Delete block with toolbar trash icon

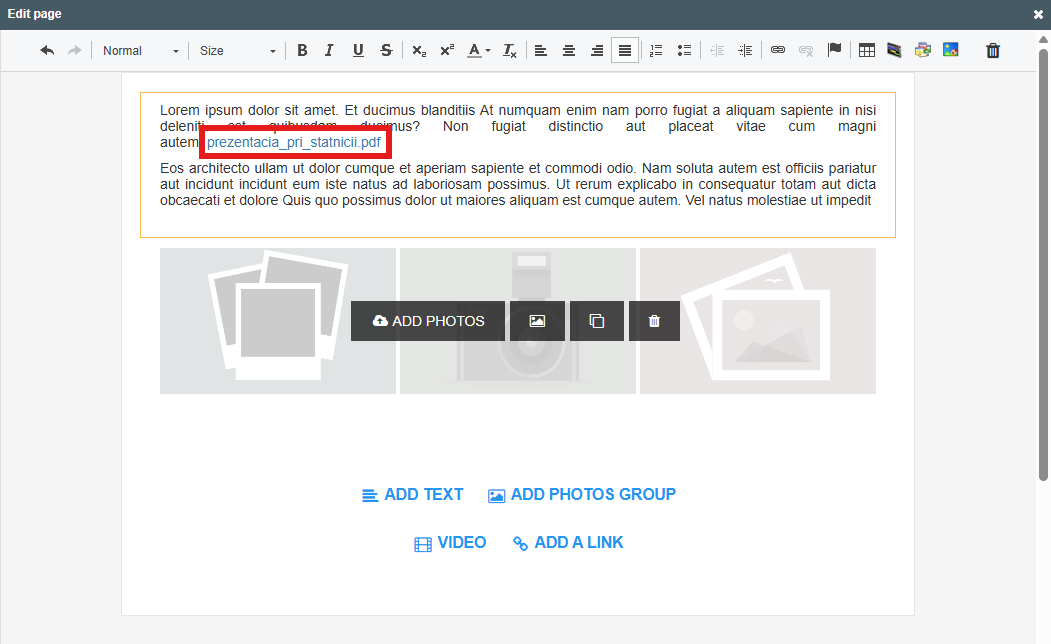click(993, 51)
